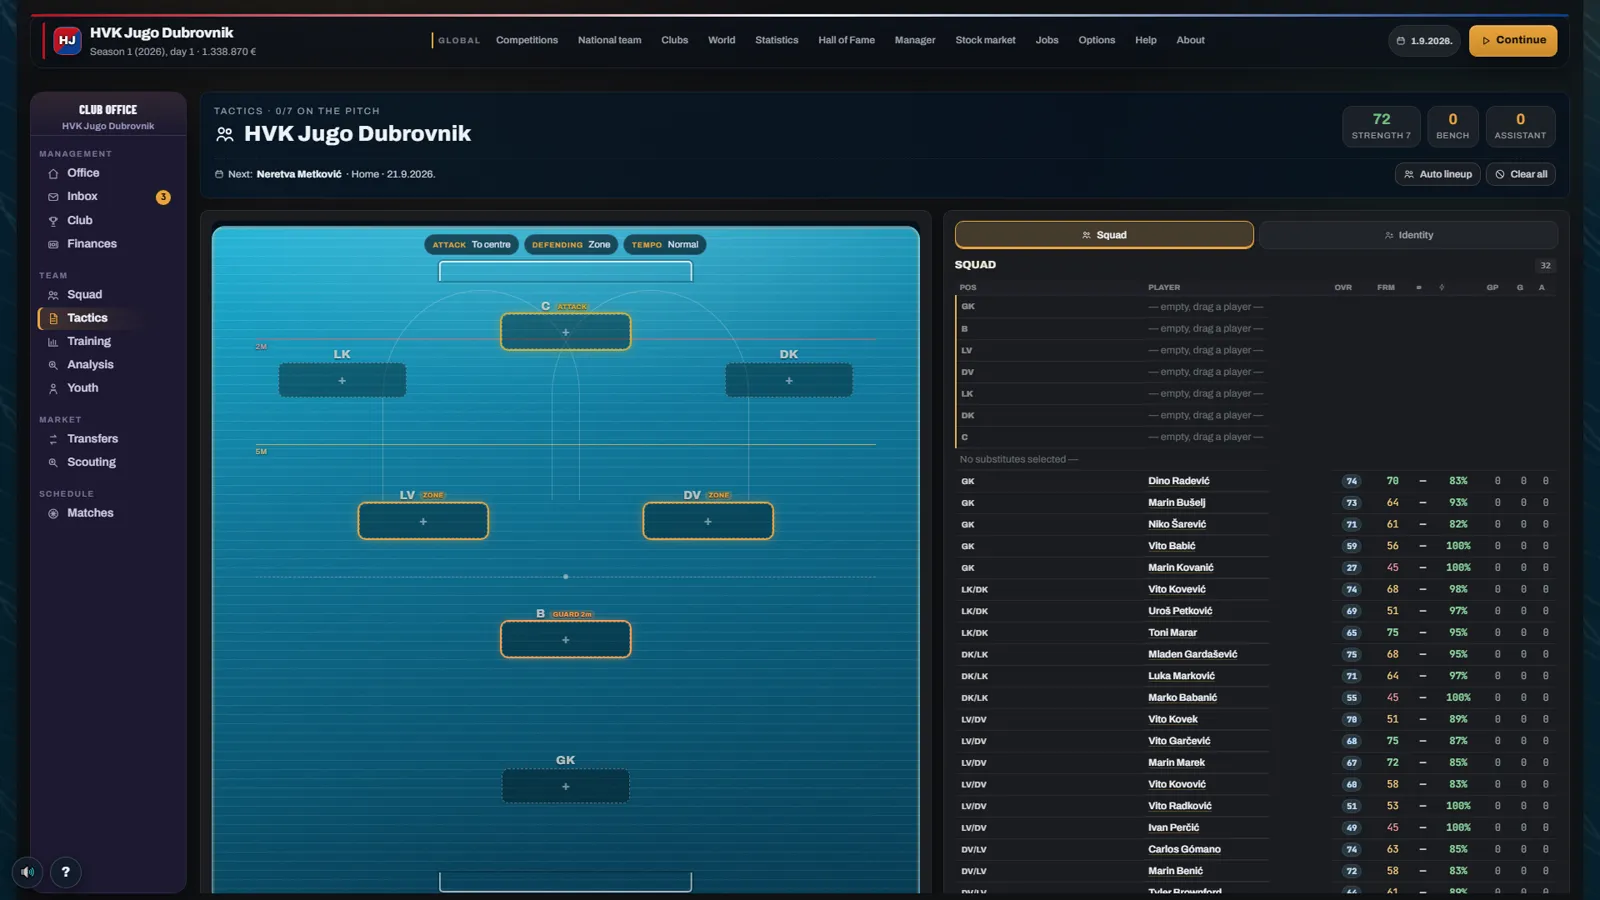The height and width of the screenshot is (900, 1600).
Task: Add player to the DK slot
Action: coord(789,380)
